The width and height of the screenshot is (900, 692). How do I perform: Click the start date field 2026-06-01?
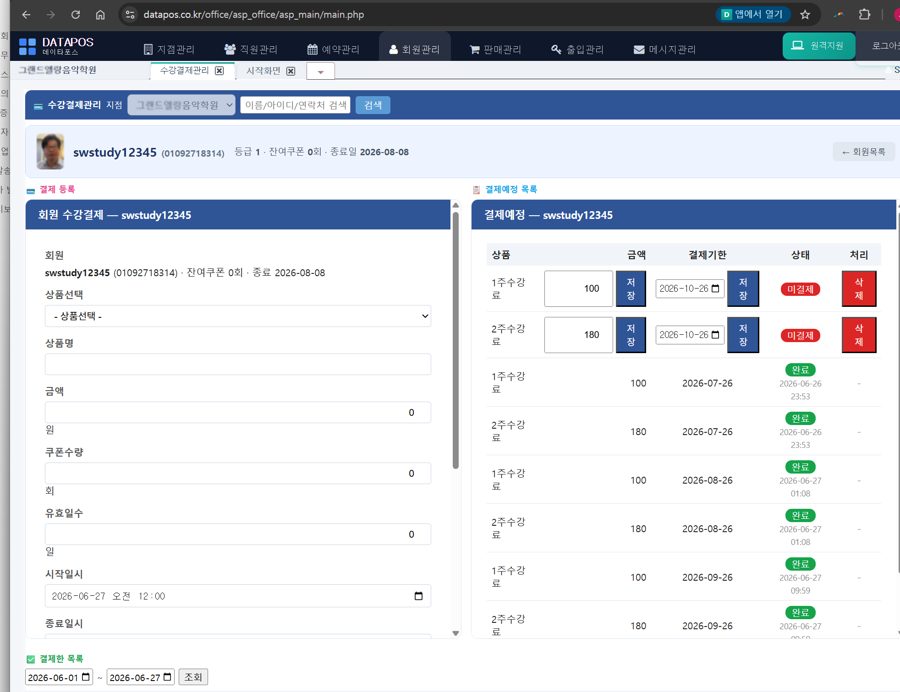tap(59, 677)
